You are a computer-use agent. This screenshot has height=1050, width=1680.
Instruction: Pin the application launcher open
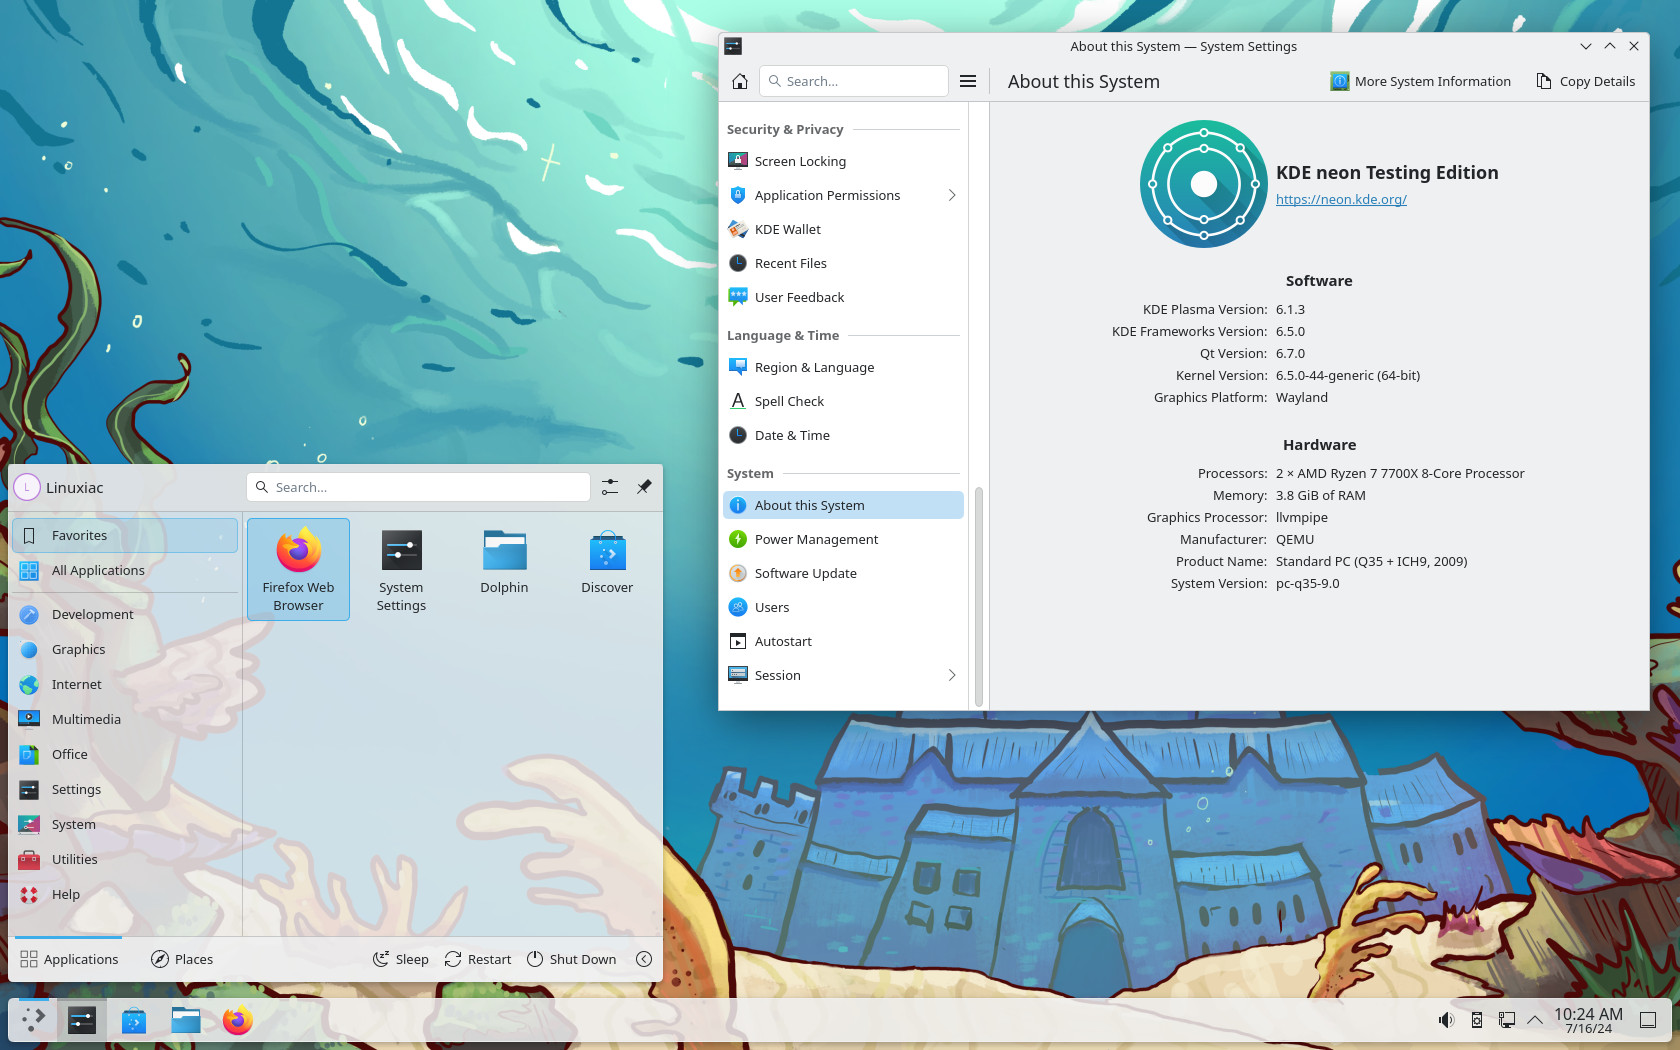click(644, 487)
